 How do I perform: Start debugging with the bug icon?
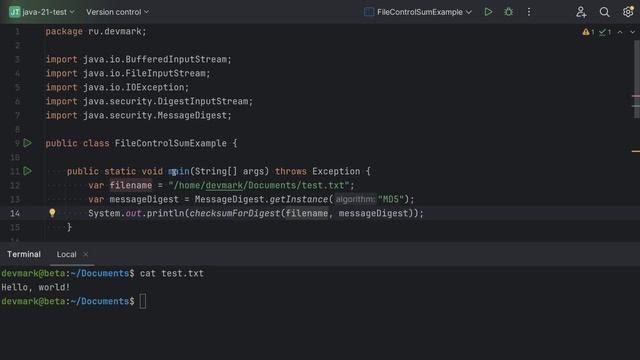point(508,12)
